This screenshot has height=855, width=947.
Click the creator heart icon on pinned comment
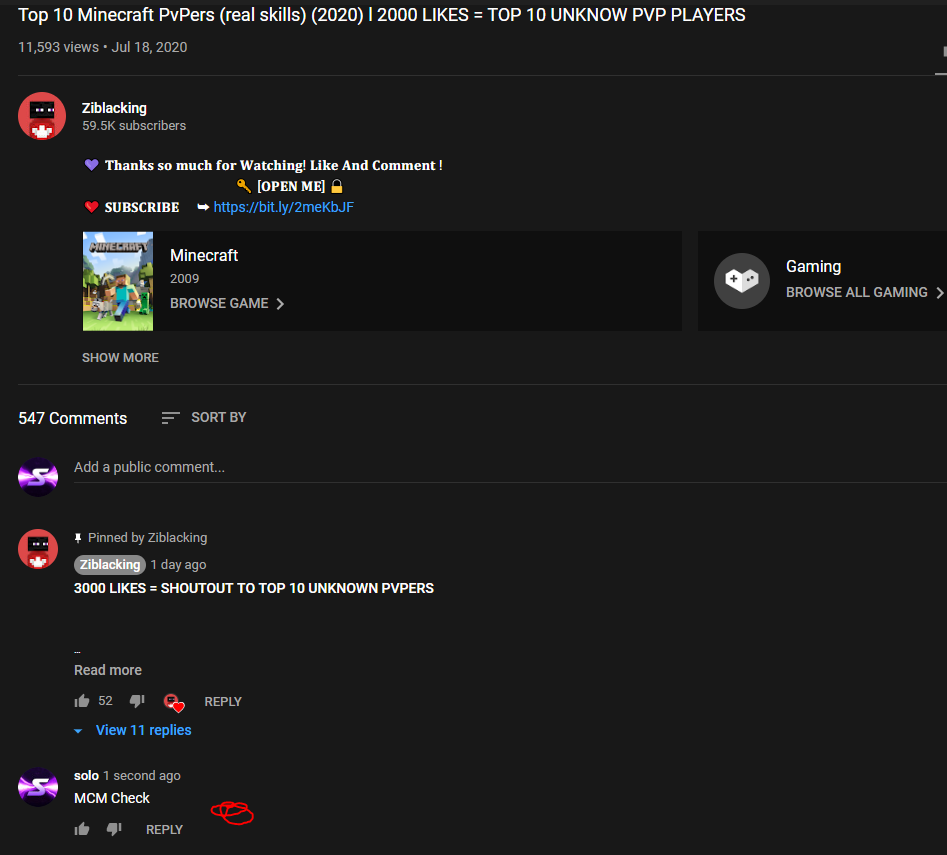pyautogui.click(x=174, y=702)
